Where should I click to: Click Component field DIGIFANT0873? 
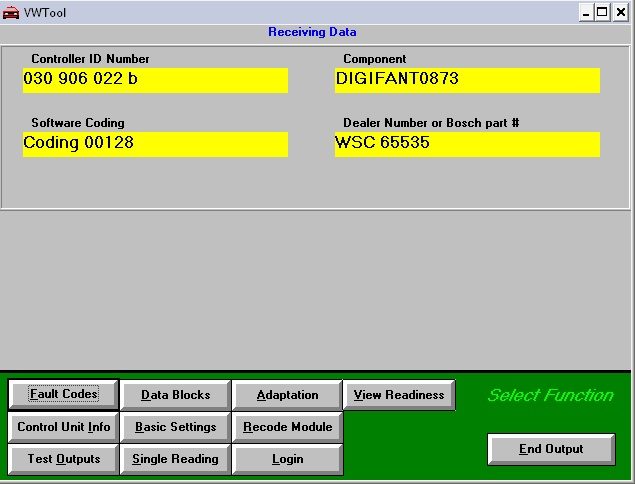click(467, 80)
